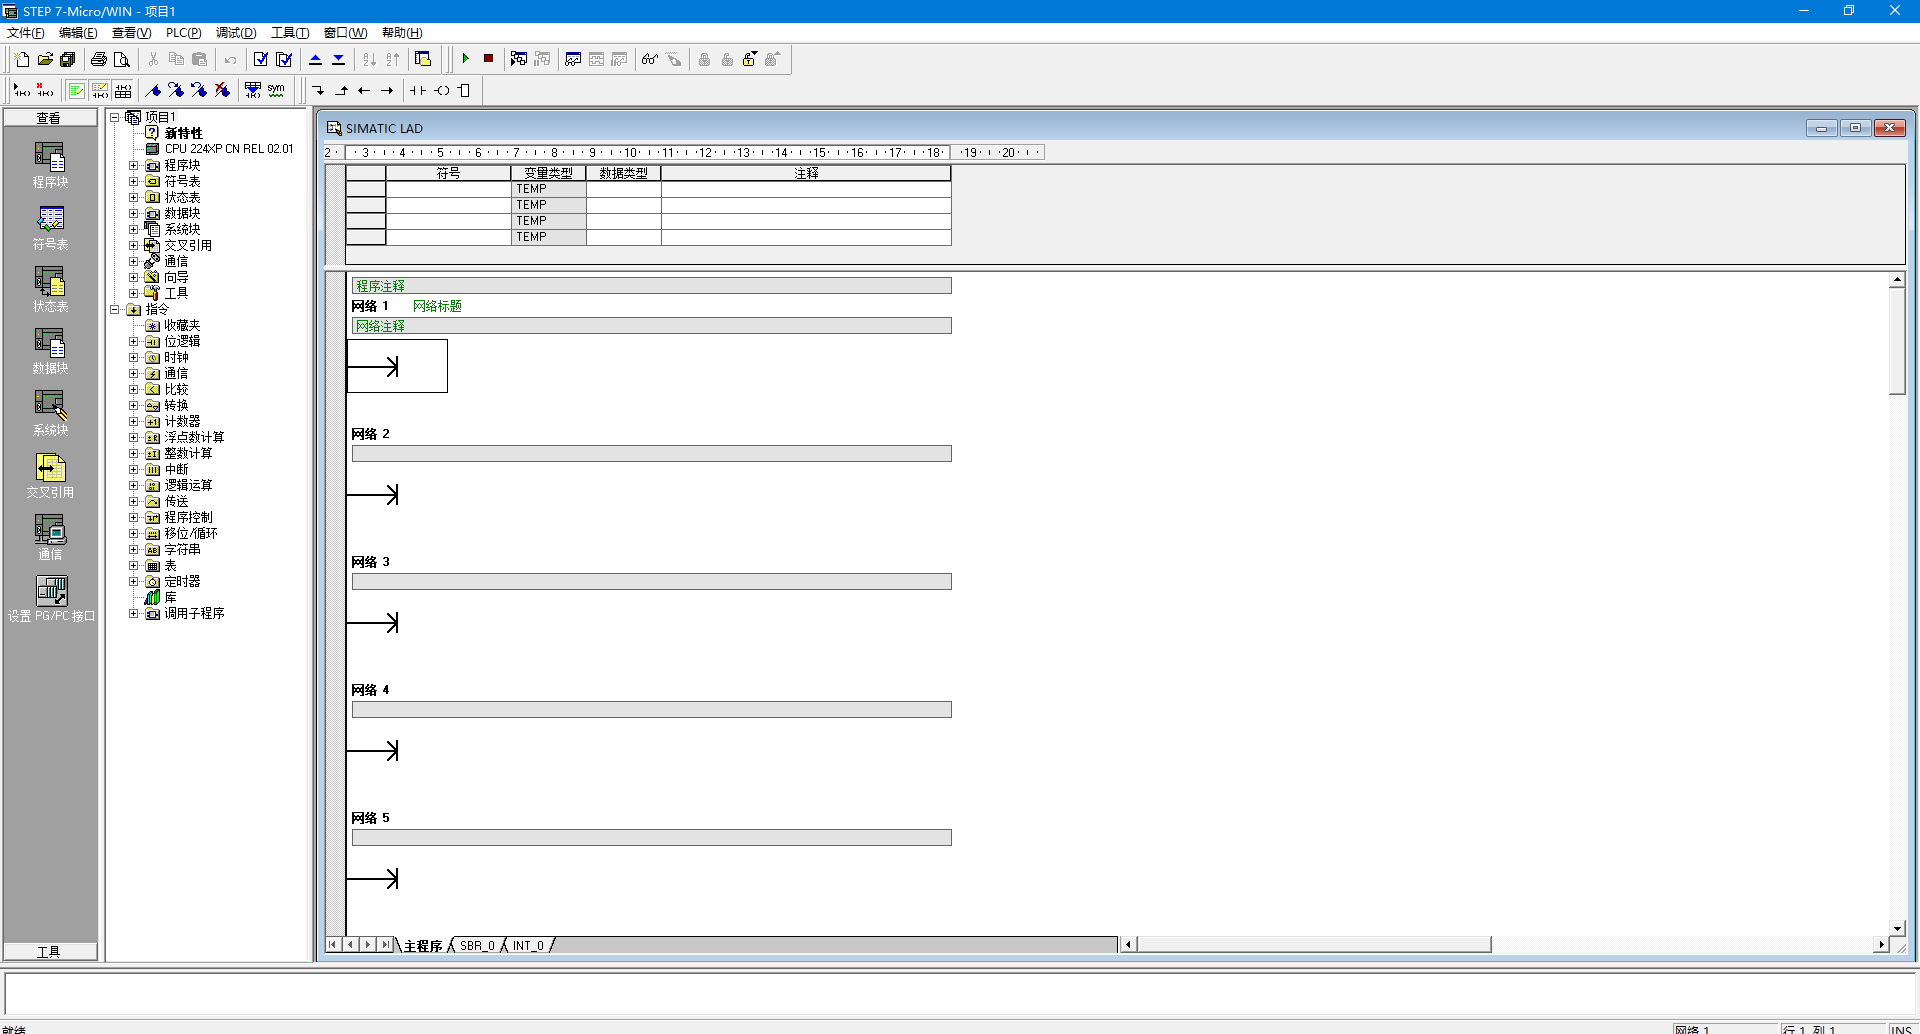Insert an instruction box
The height and width of the screenshot is (1034, 1920).
(464, 90)
